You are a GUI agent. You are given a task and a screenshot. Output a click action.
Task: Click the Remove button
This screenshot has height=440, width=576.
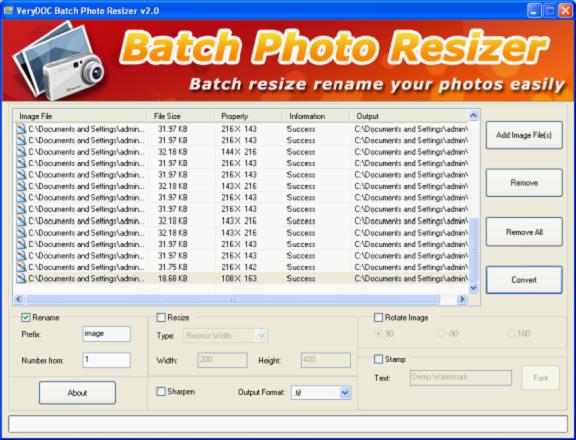pyautogui.click(x=524, y=183)
